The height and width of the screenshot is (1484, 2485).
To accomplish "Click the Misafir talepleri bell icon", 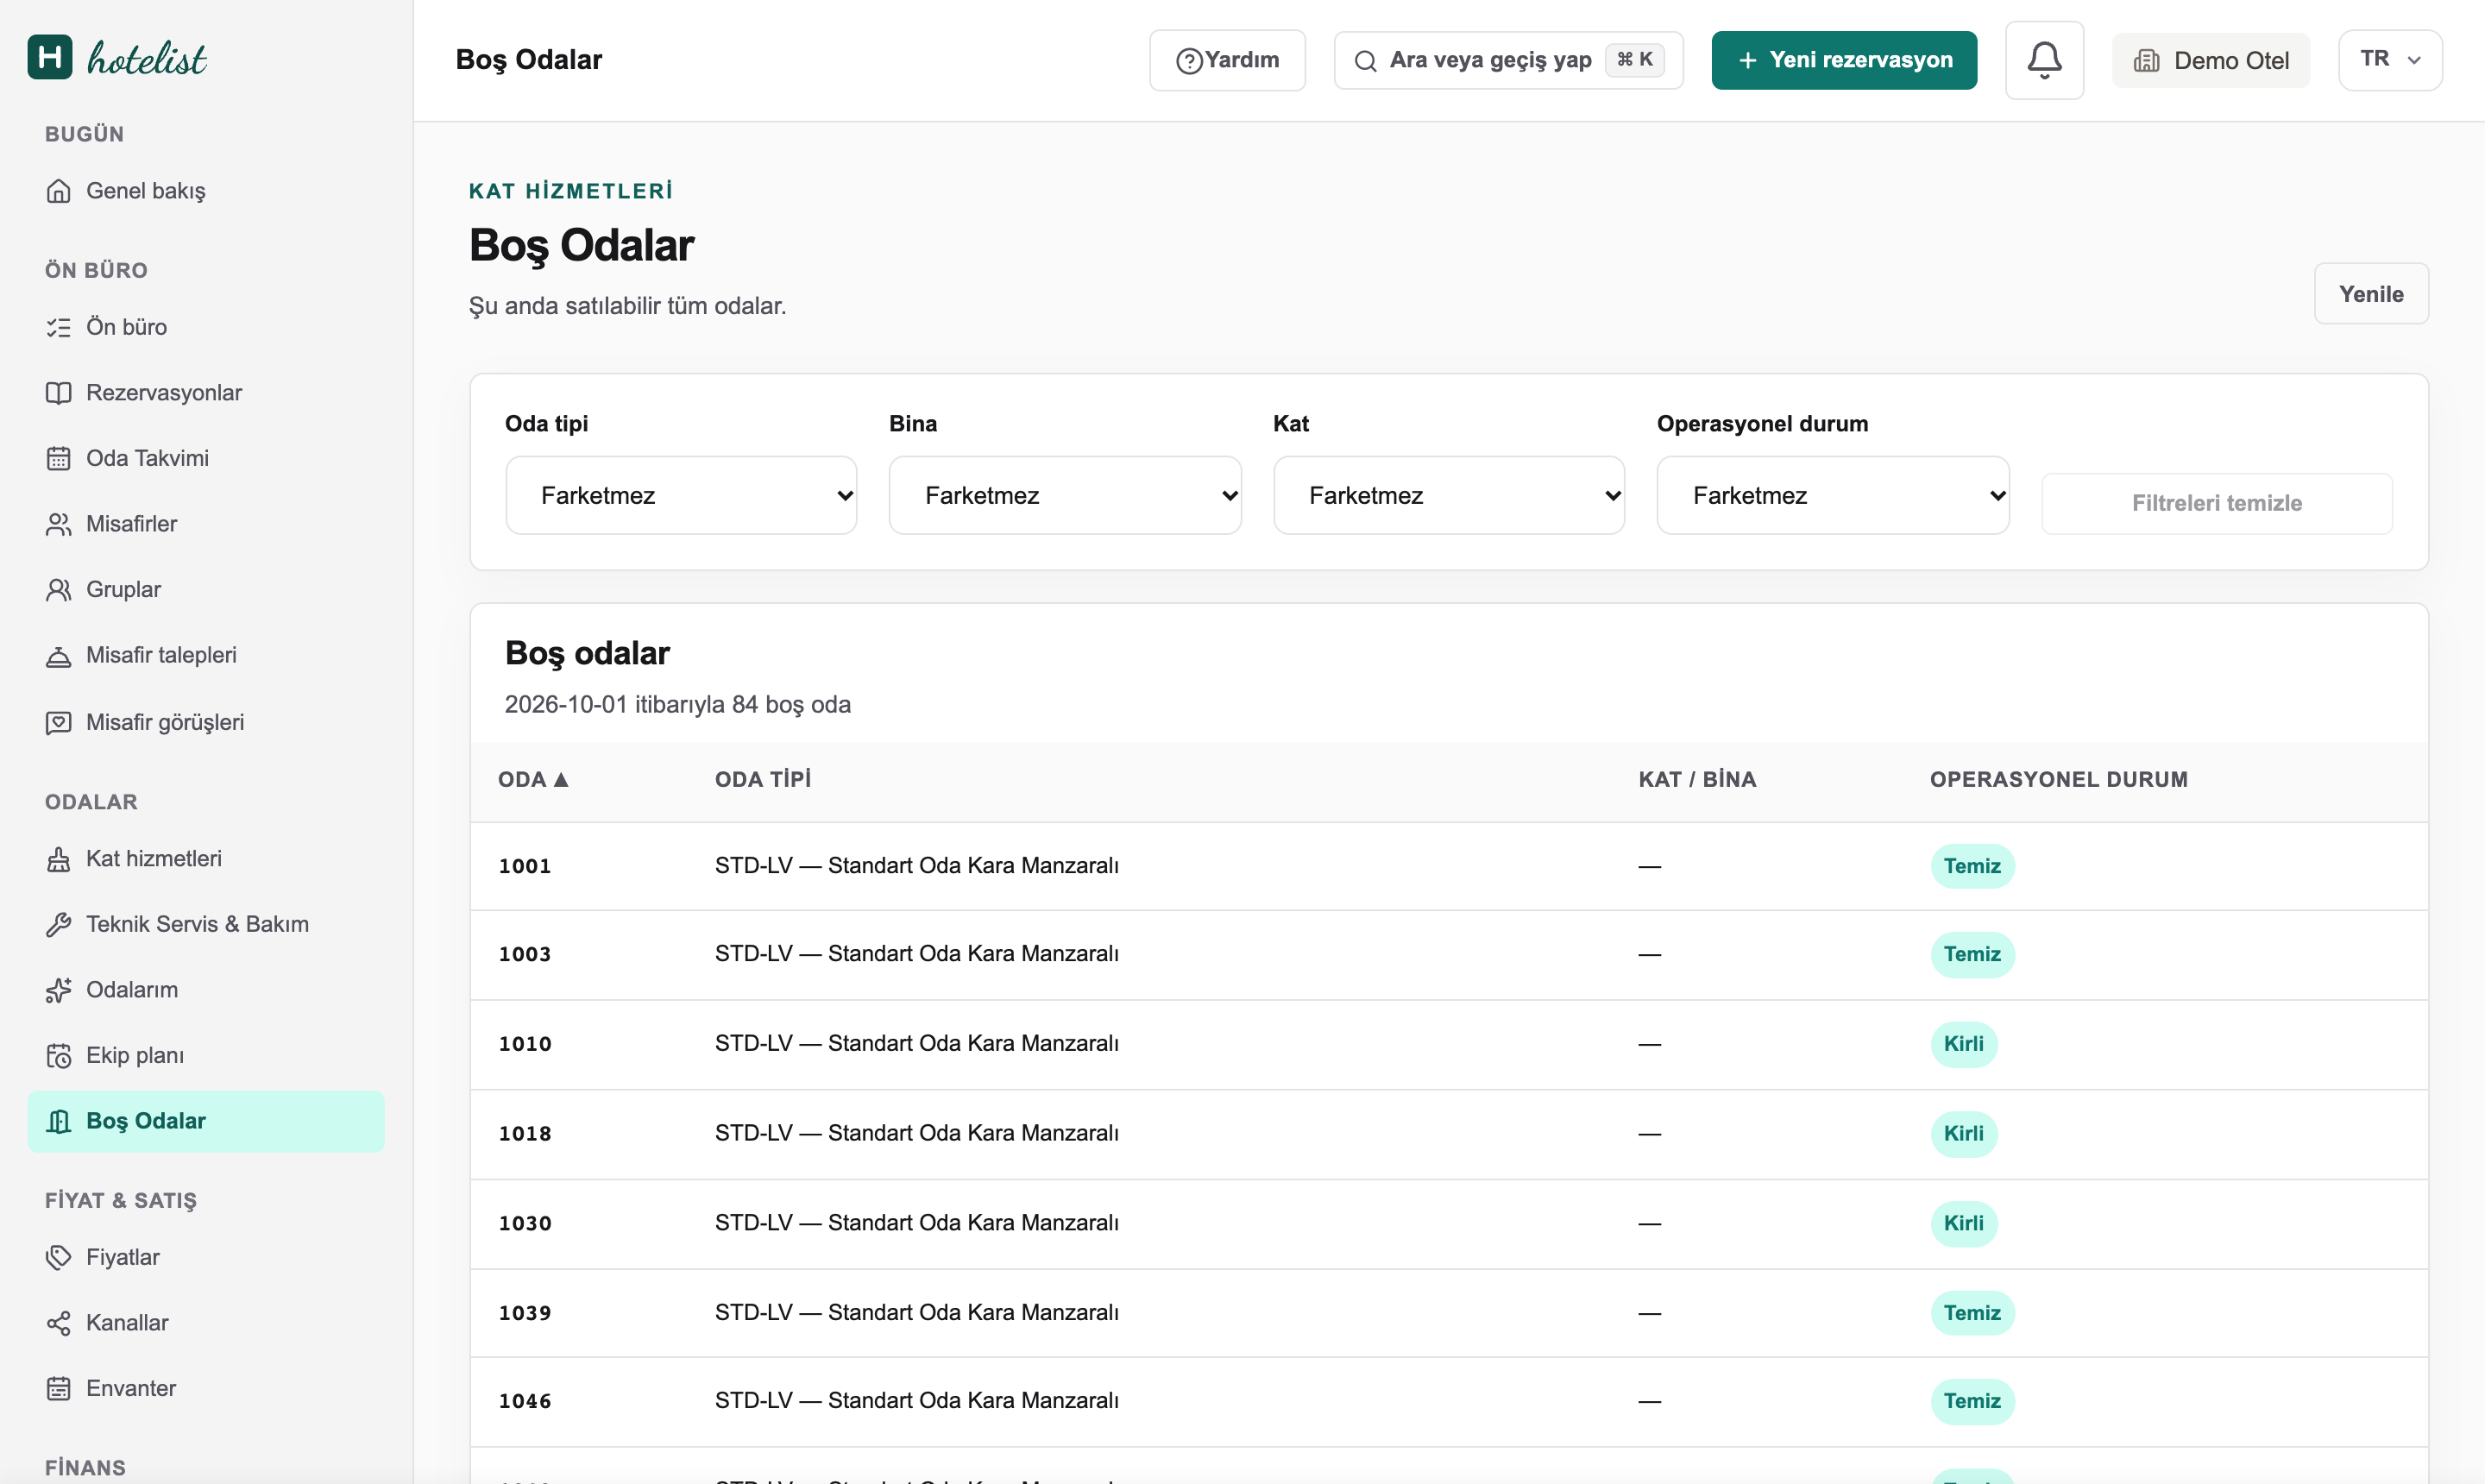I will tap(59, 656).
